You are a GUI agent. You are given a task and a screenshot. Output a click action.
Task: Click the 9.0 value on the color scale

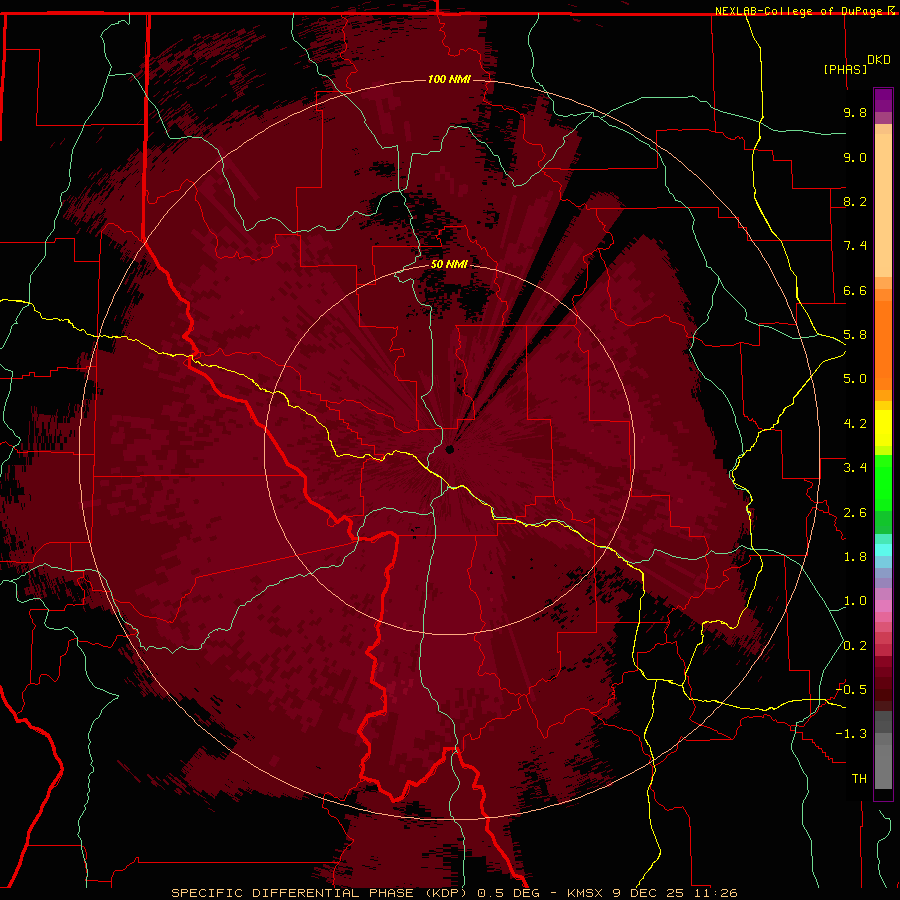tap(855, 157)
